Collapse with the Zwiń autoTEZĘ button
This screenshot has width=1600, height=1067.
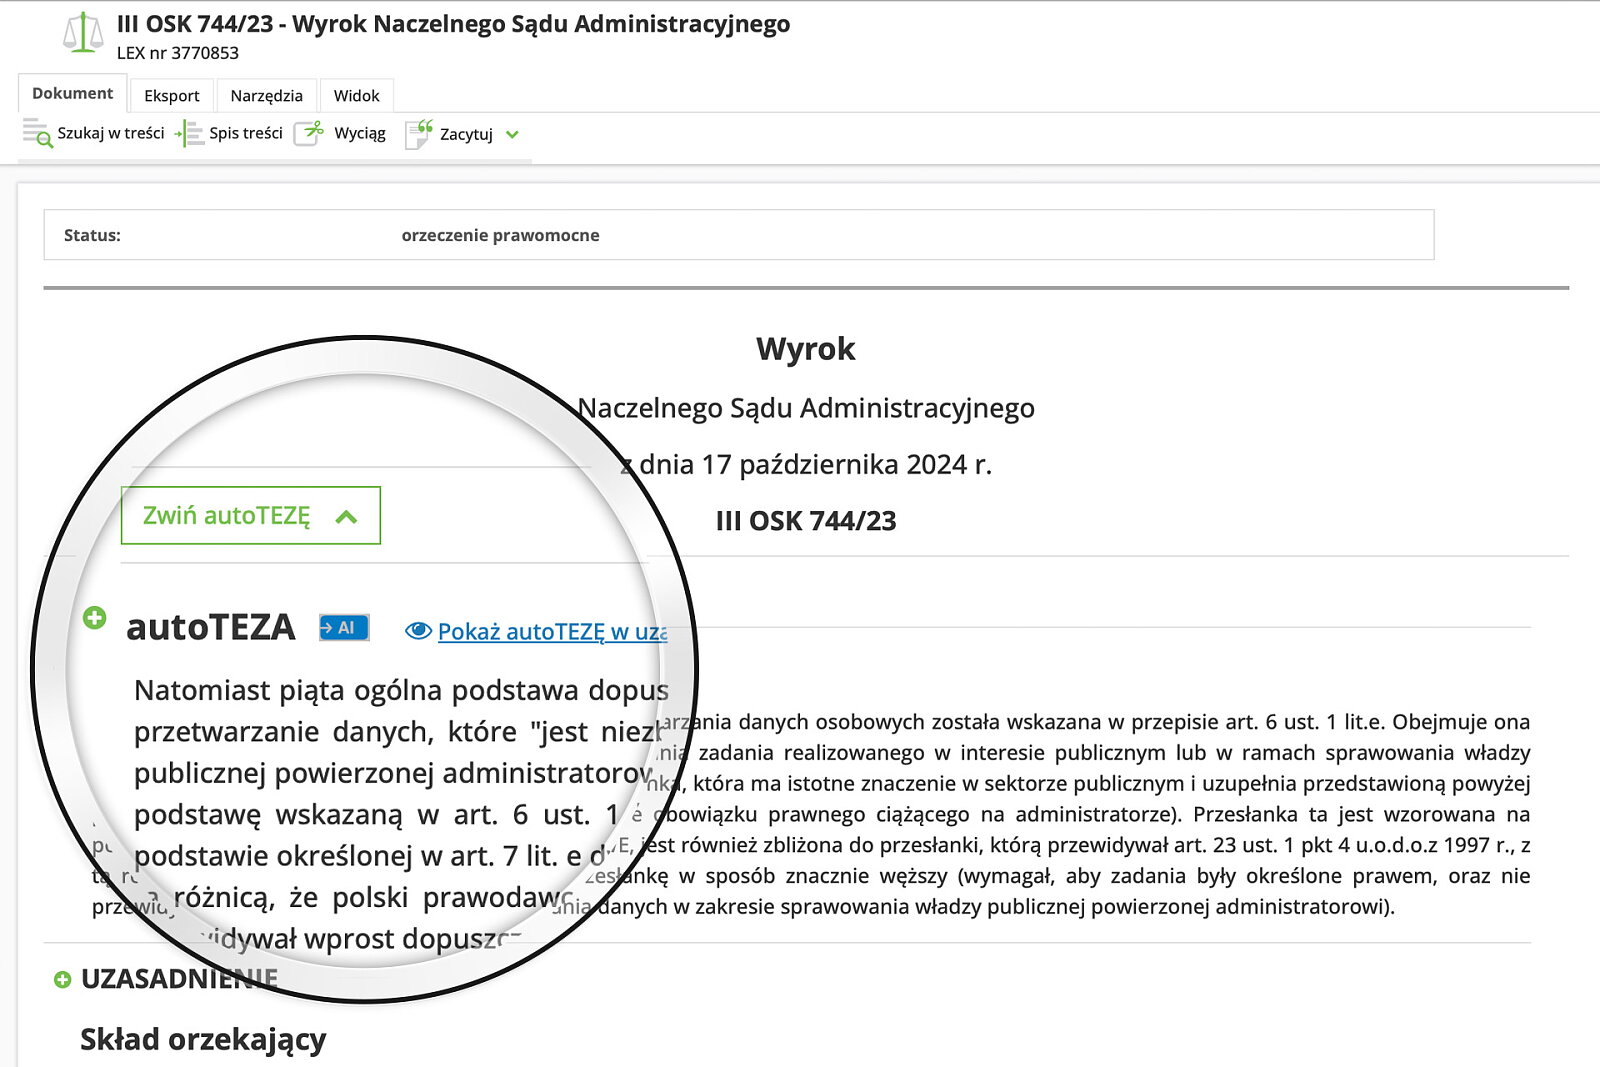pos(250,516)
